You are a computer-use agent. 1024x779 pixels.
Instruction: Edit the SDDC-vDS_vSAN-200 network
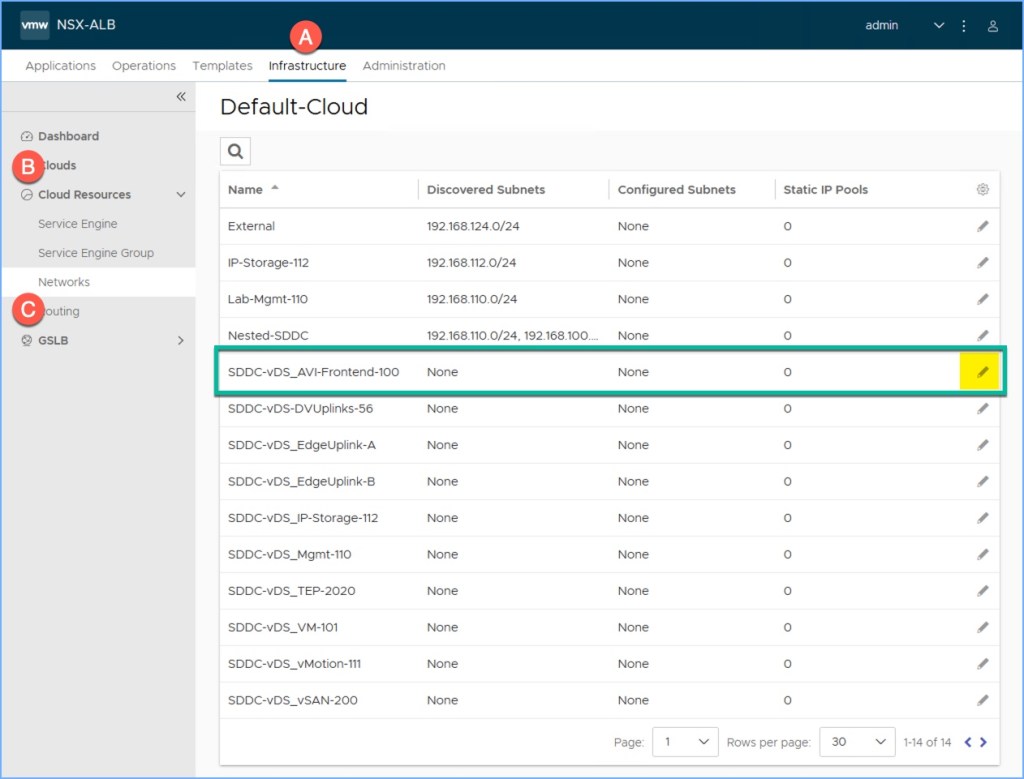[982, 700]
